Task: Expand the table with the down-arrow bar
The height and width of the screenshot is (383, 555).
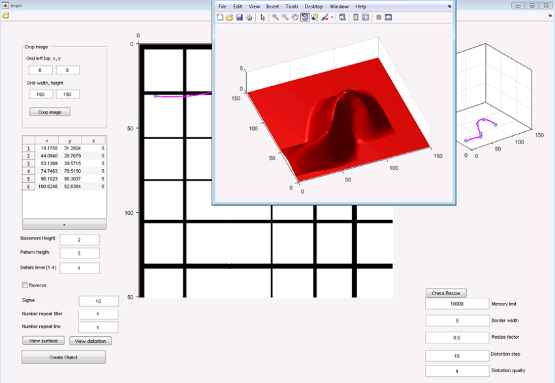Action: coord(64,224)
